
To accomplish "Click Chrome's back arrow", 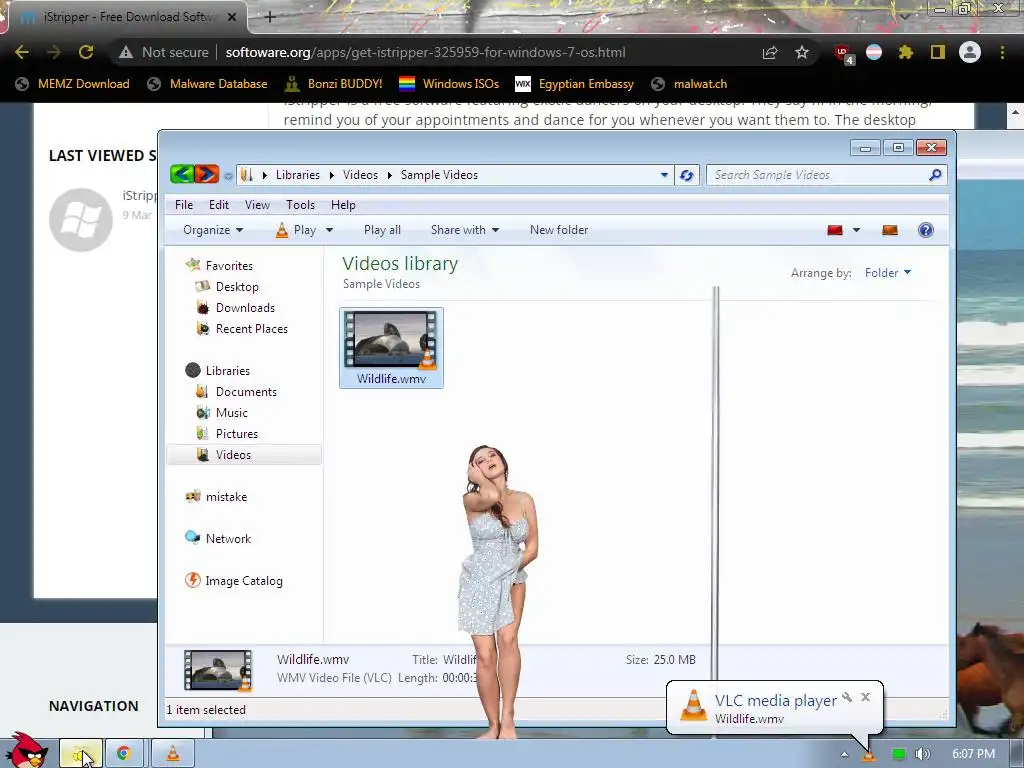I will tap(22, 52).
